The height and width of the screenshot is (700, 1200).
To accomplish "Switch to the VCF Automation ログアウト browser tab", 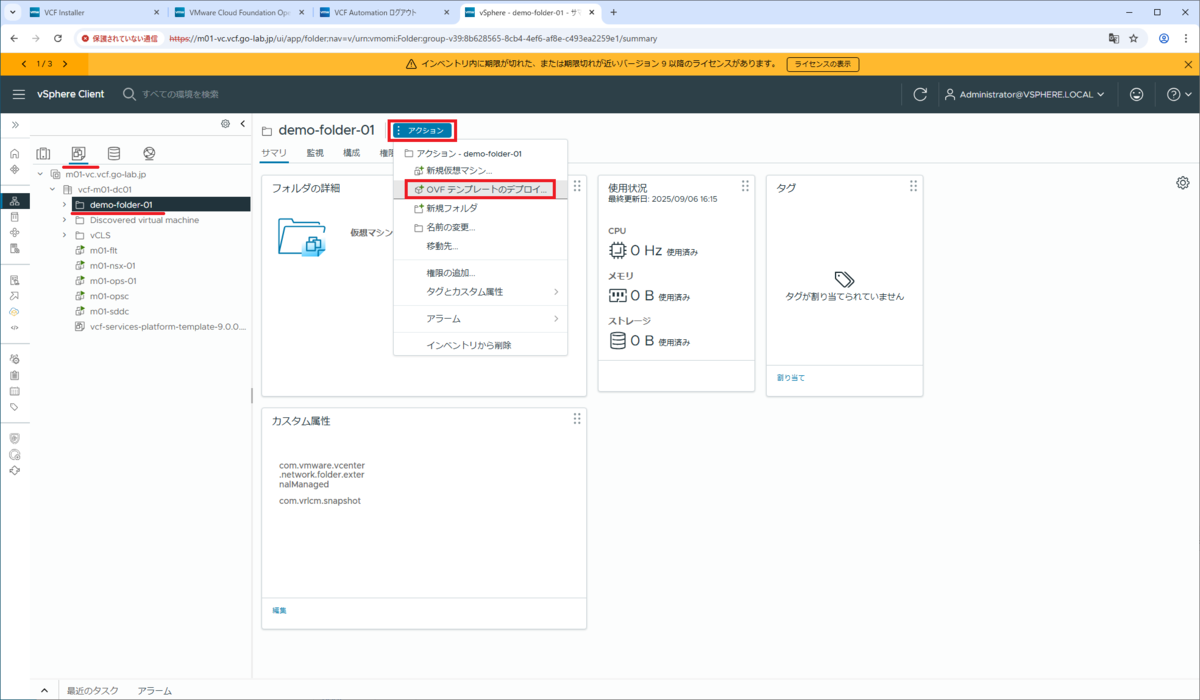I will (385, 12).
